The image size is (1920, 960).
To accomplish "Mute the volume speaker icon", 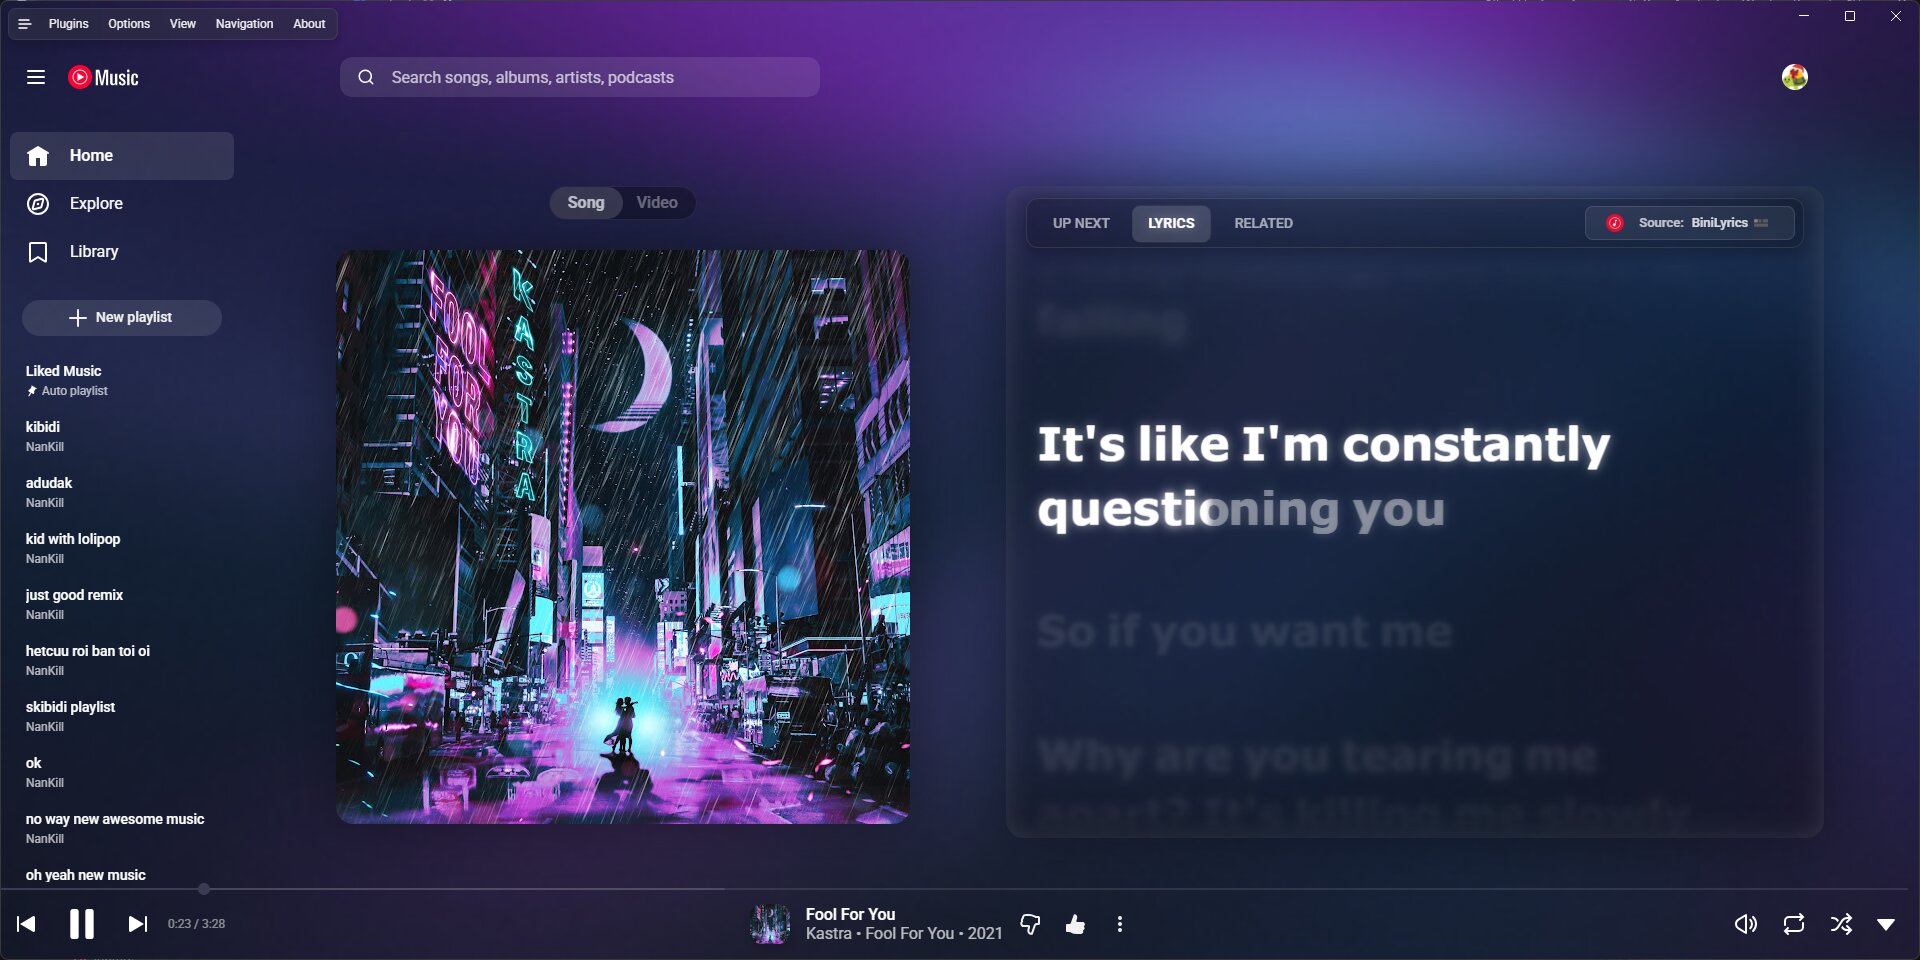I will [1746, 924].
